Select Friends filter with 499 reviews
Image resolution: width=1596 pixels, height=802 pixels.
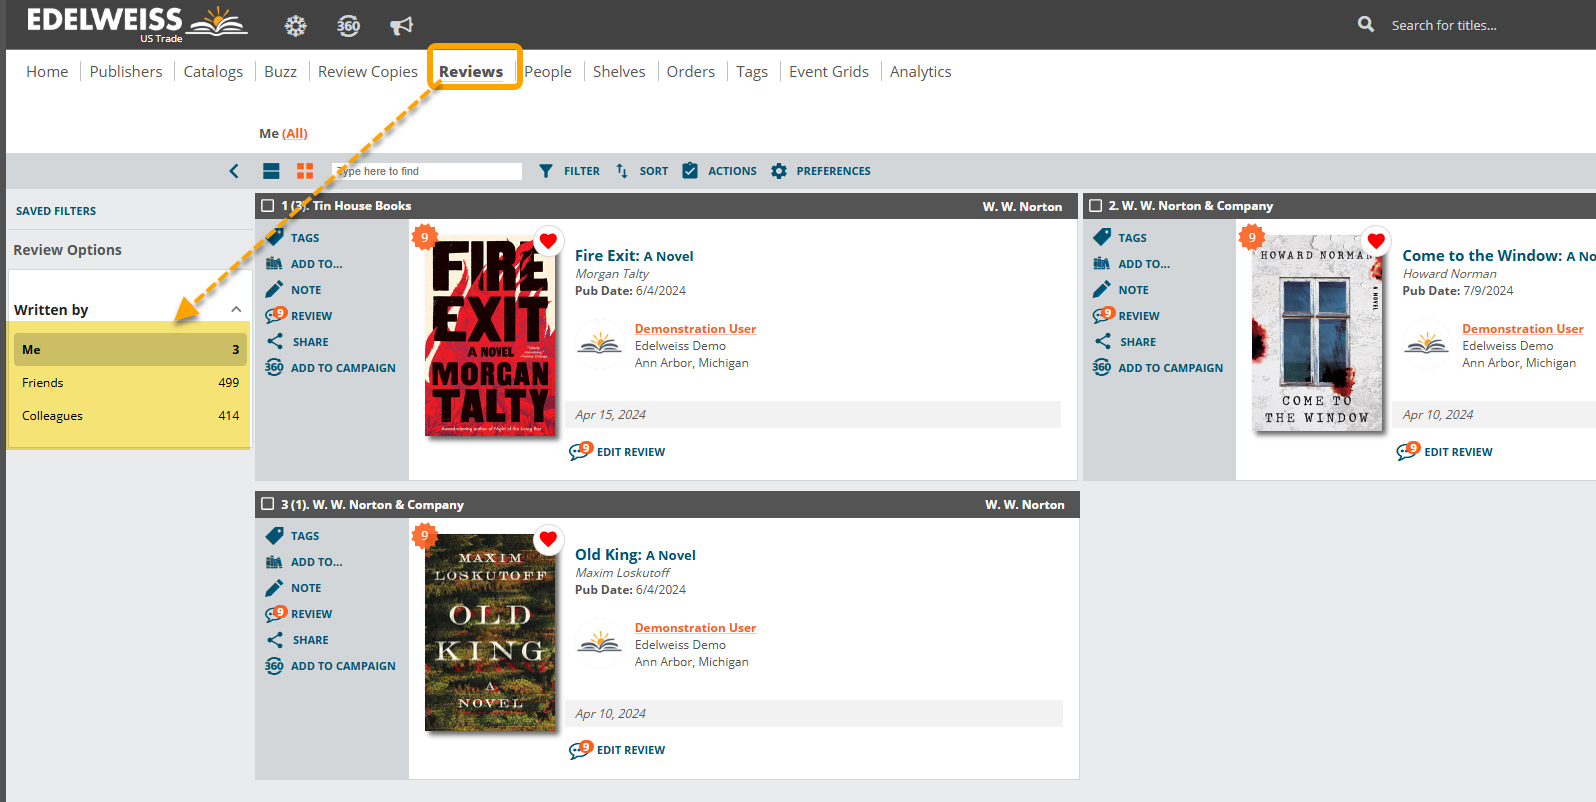point(130,382)
